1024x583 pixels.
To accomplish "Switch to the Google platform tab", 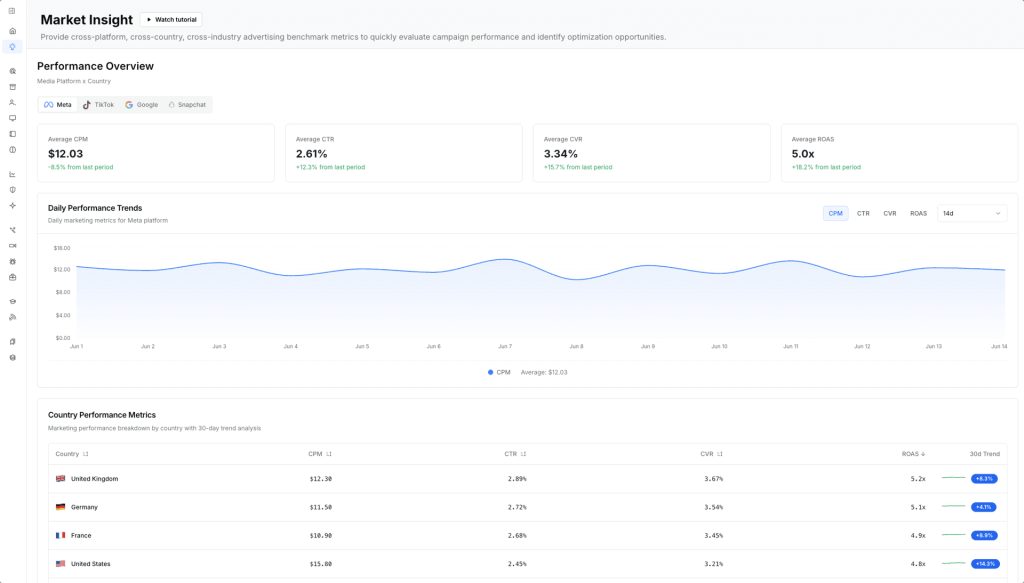I will [142, 104].
